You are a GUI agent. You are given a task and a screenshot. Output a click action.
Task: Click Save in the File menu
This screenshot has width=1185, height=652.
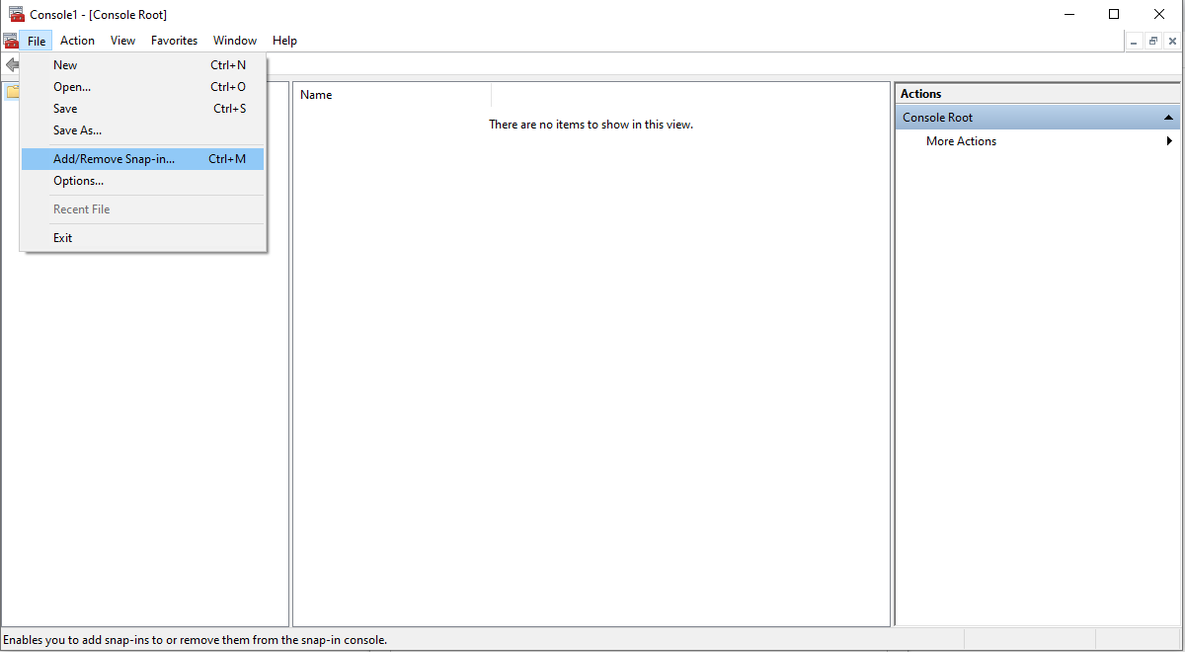pos(65,109)
